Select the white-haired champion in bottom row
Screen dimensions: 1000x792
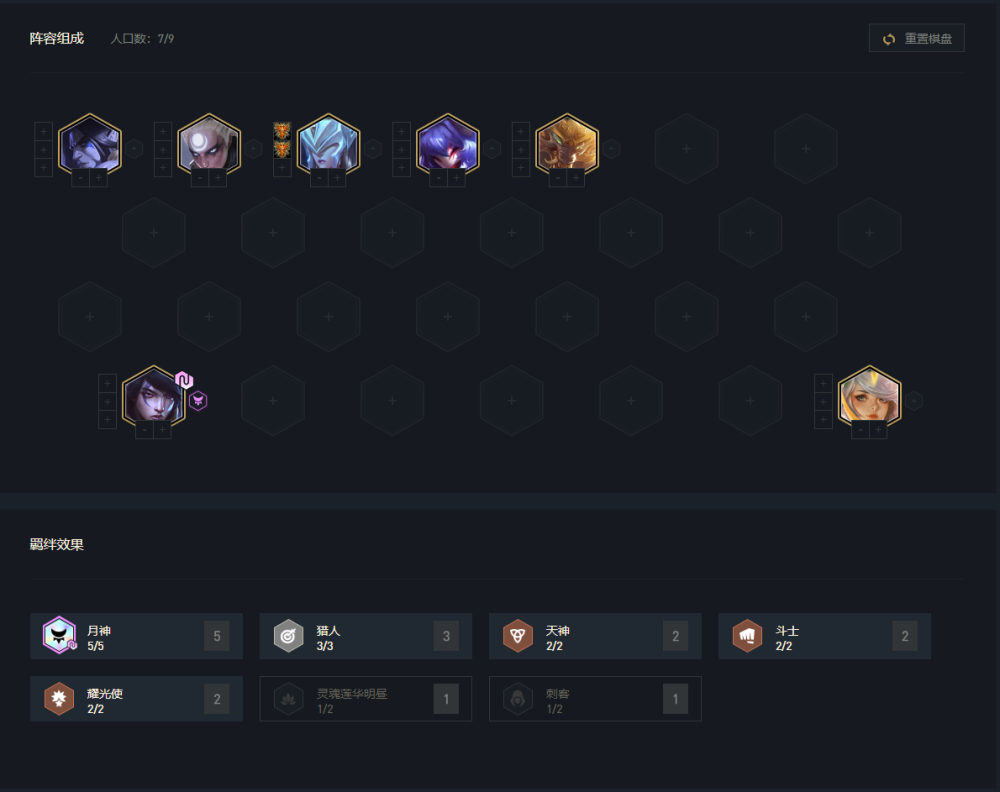(869, 397)
